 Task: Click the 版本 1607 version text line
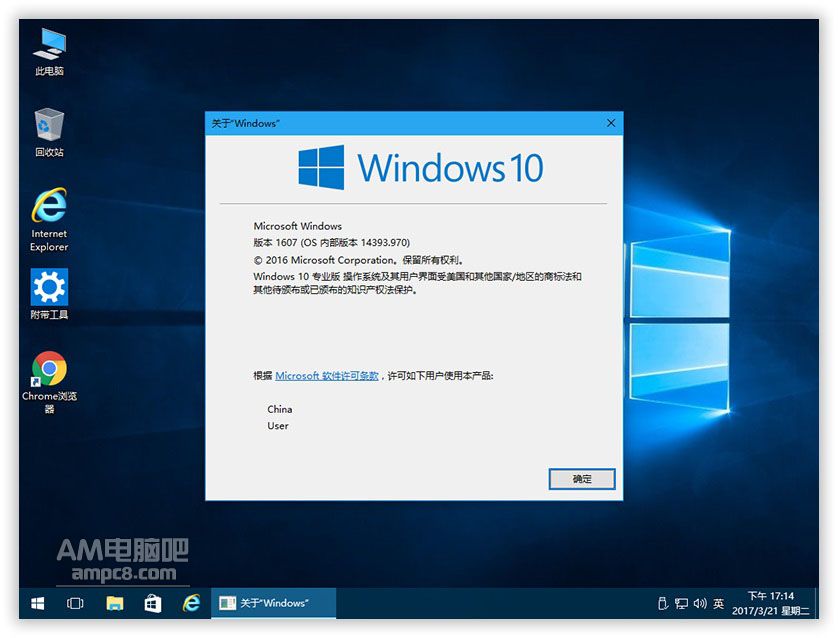pos(331,243)
